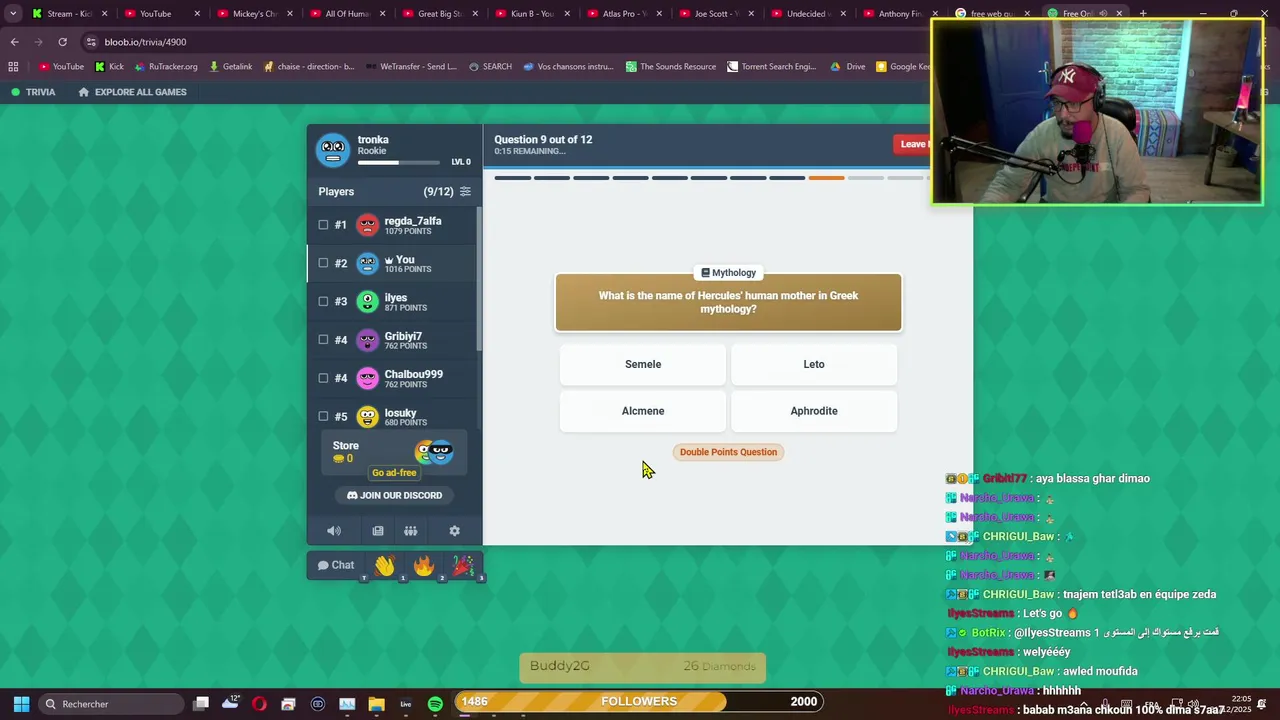Check the box next to You
The image size is (1280, 720).
pyautogui.click(x=323, y=263)
